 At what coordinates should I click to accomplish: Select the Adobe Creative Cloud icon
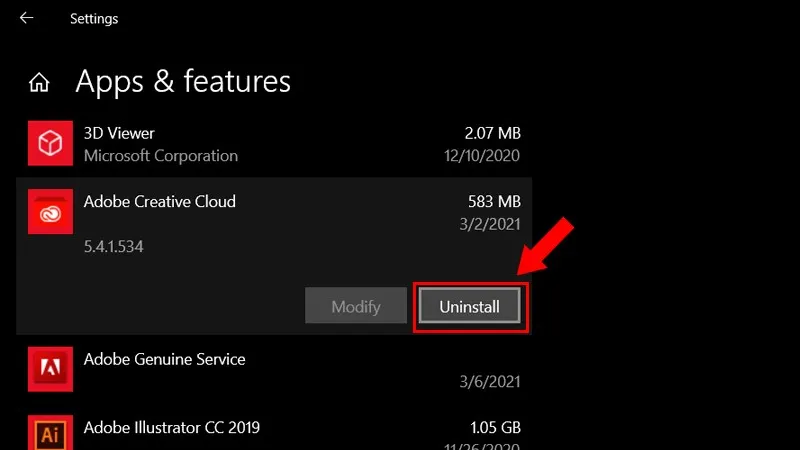click(x=51, y=212)
